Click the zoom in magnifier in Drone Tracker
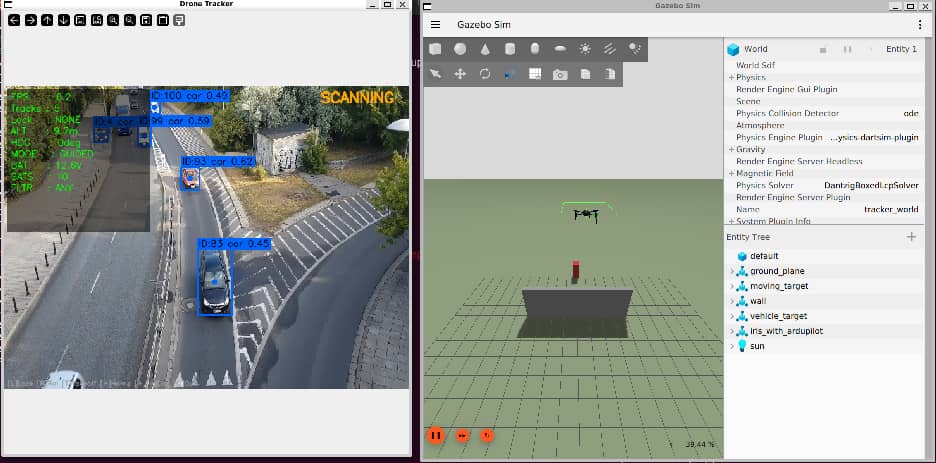The image size is (936, 463). pyautogui.click(x=113, y=20)
